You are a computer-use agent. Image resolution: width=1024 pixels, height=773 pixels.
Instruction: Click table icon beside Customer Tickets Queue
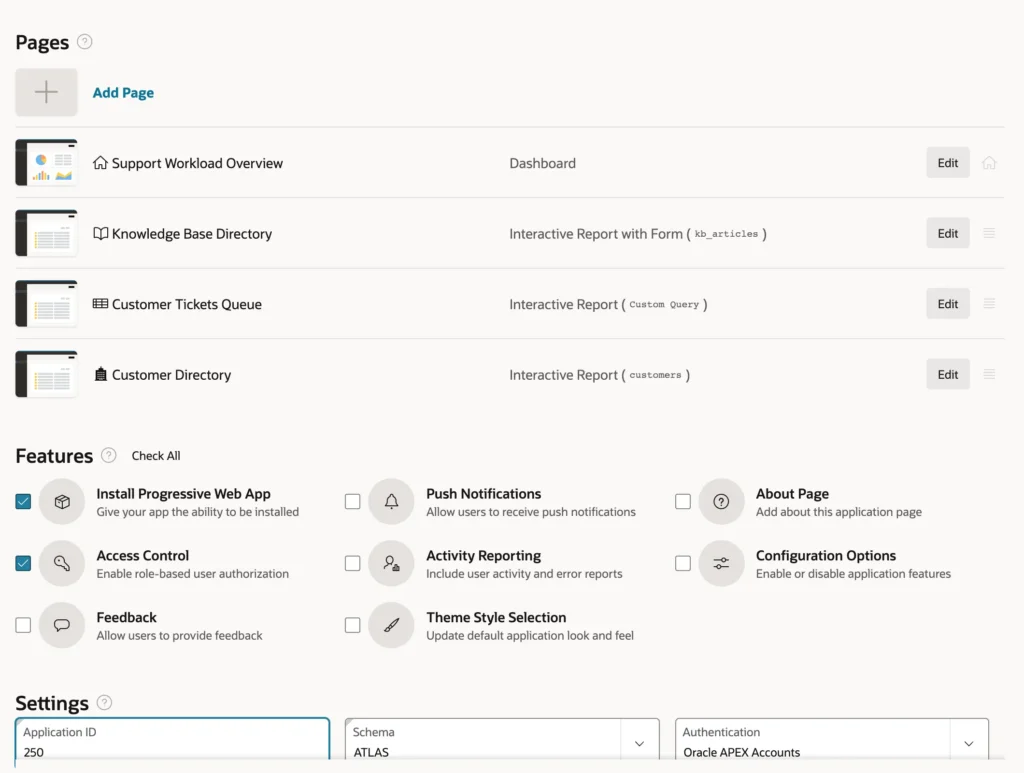[x=100, y=304]
